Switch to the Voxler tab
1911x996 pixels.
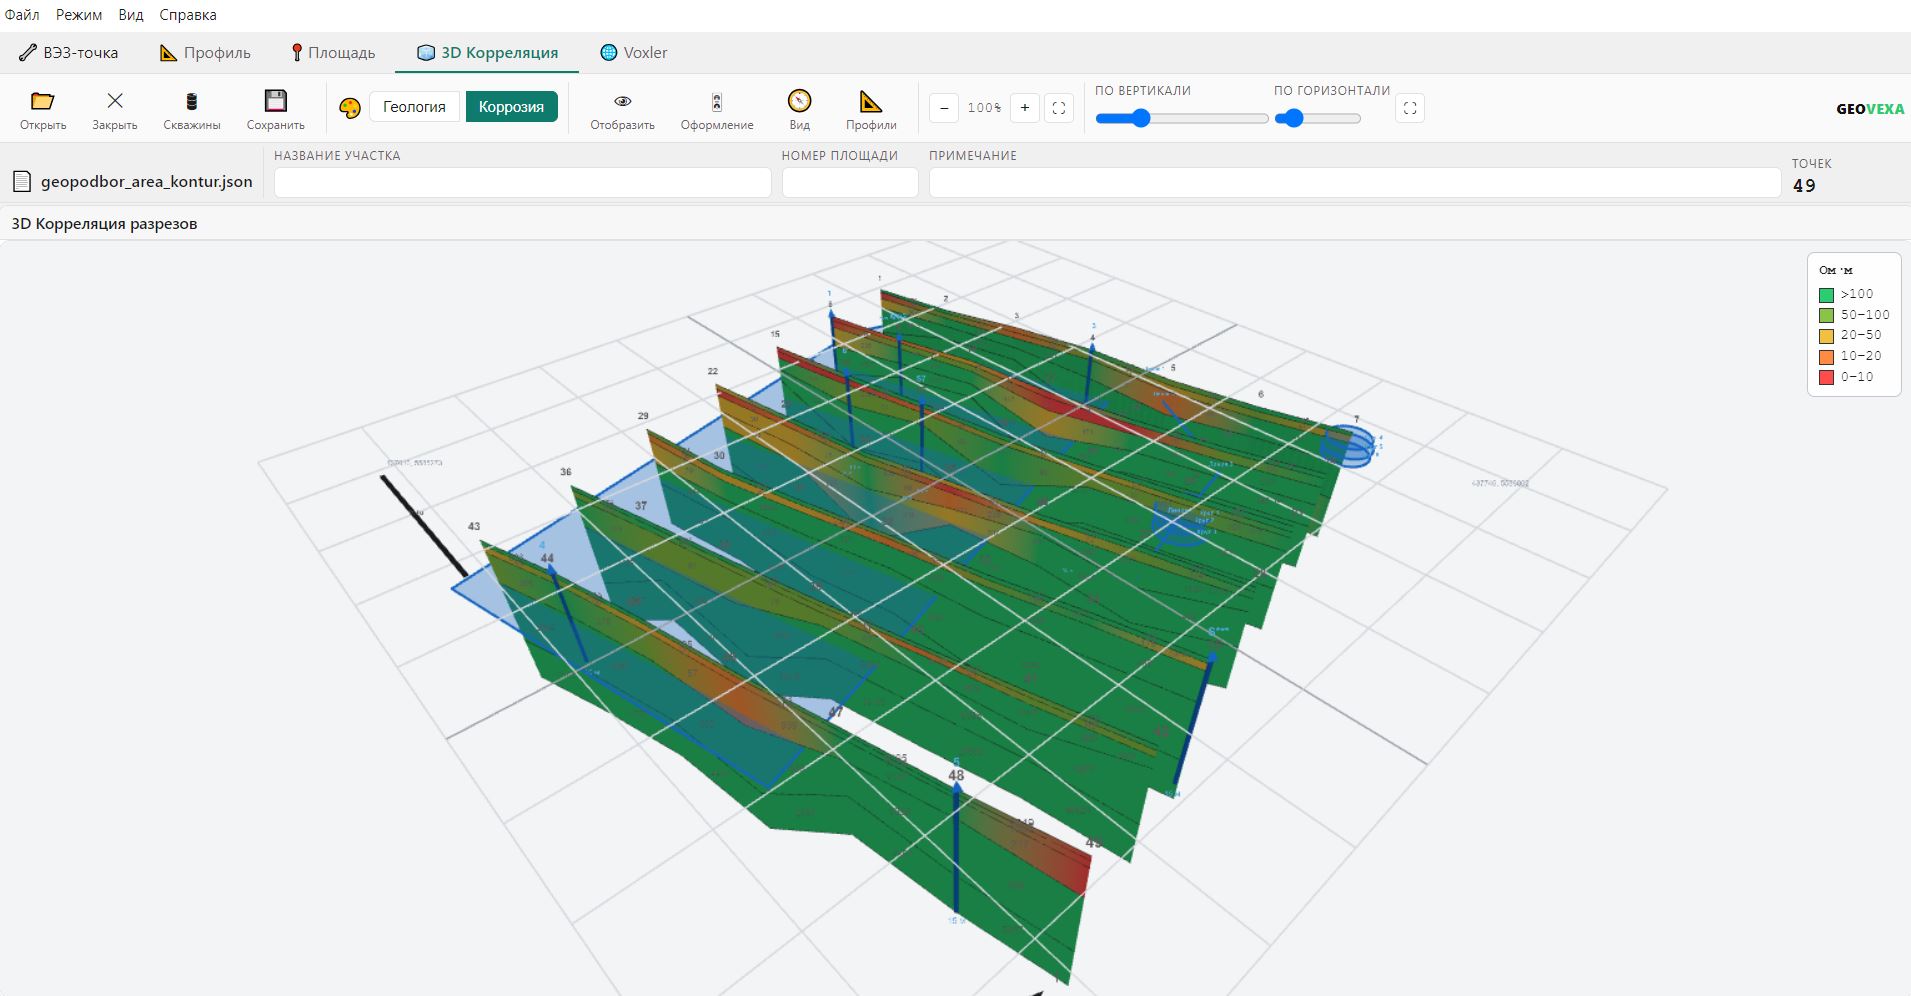(x=633, y=53)
